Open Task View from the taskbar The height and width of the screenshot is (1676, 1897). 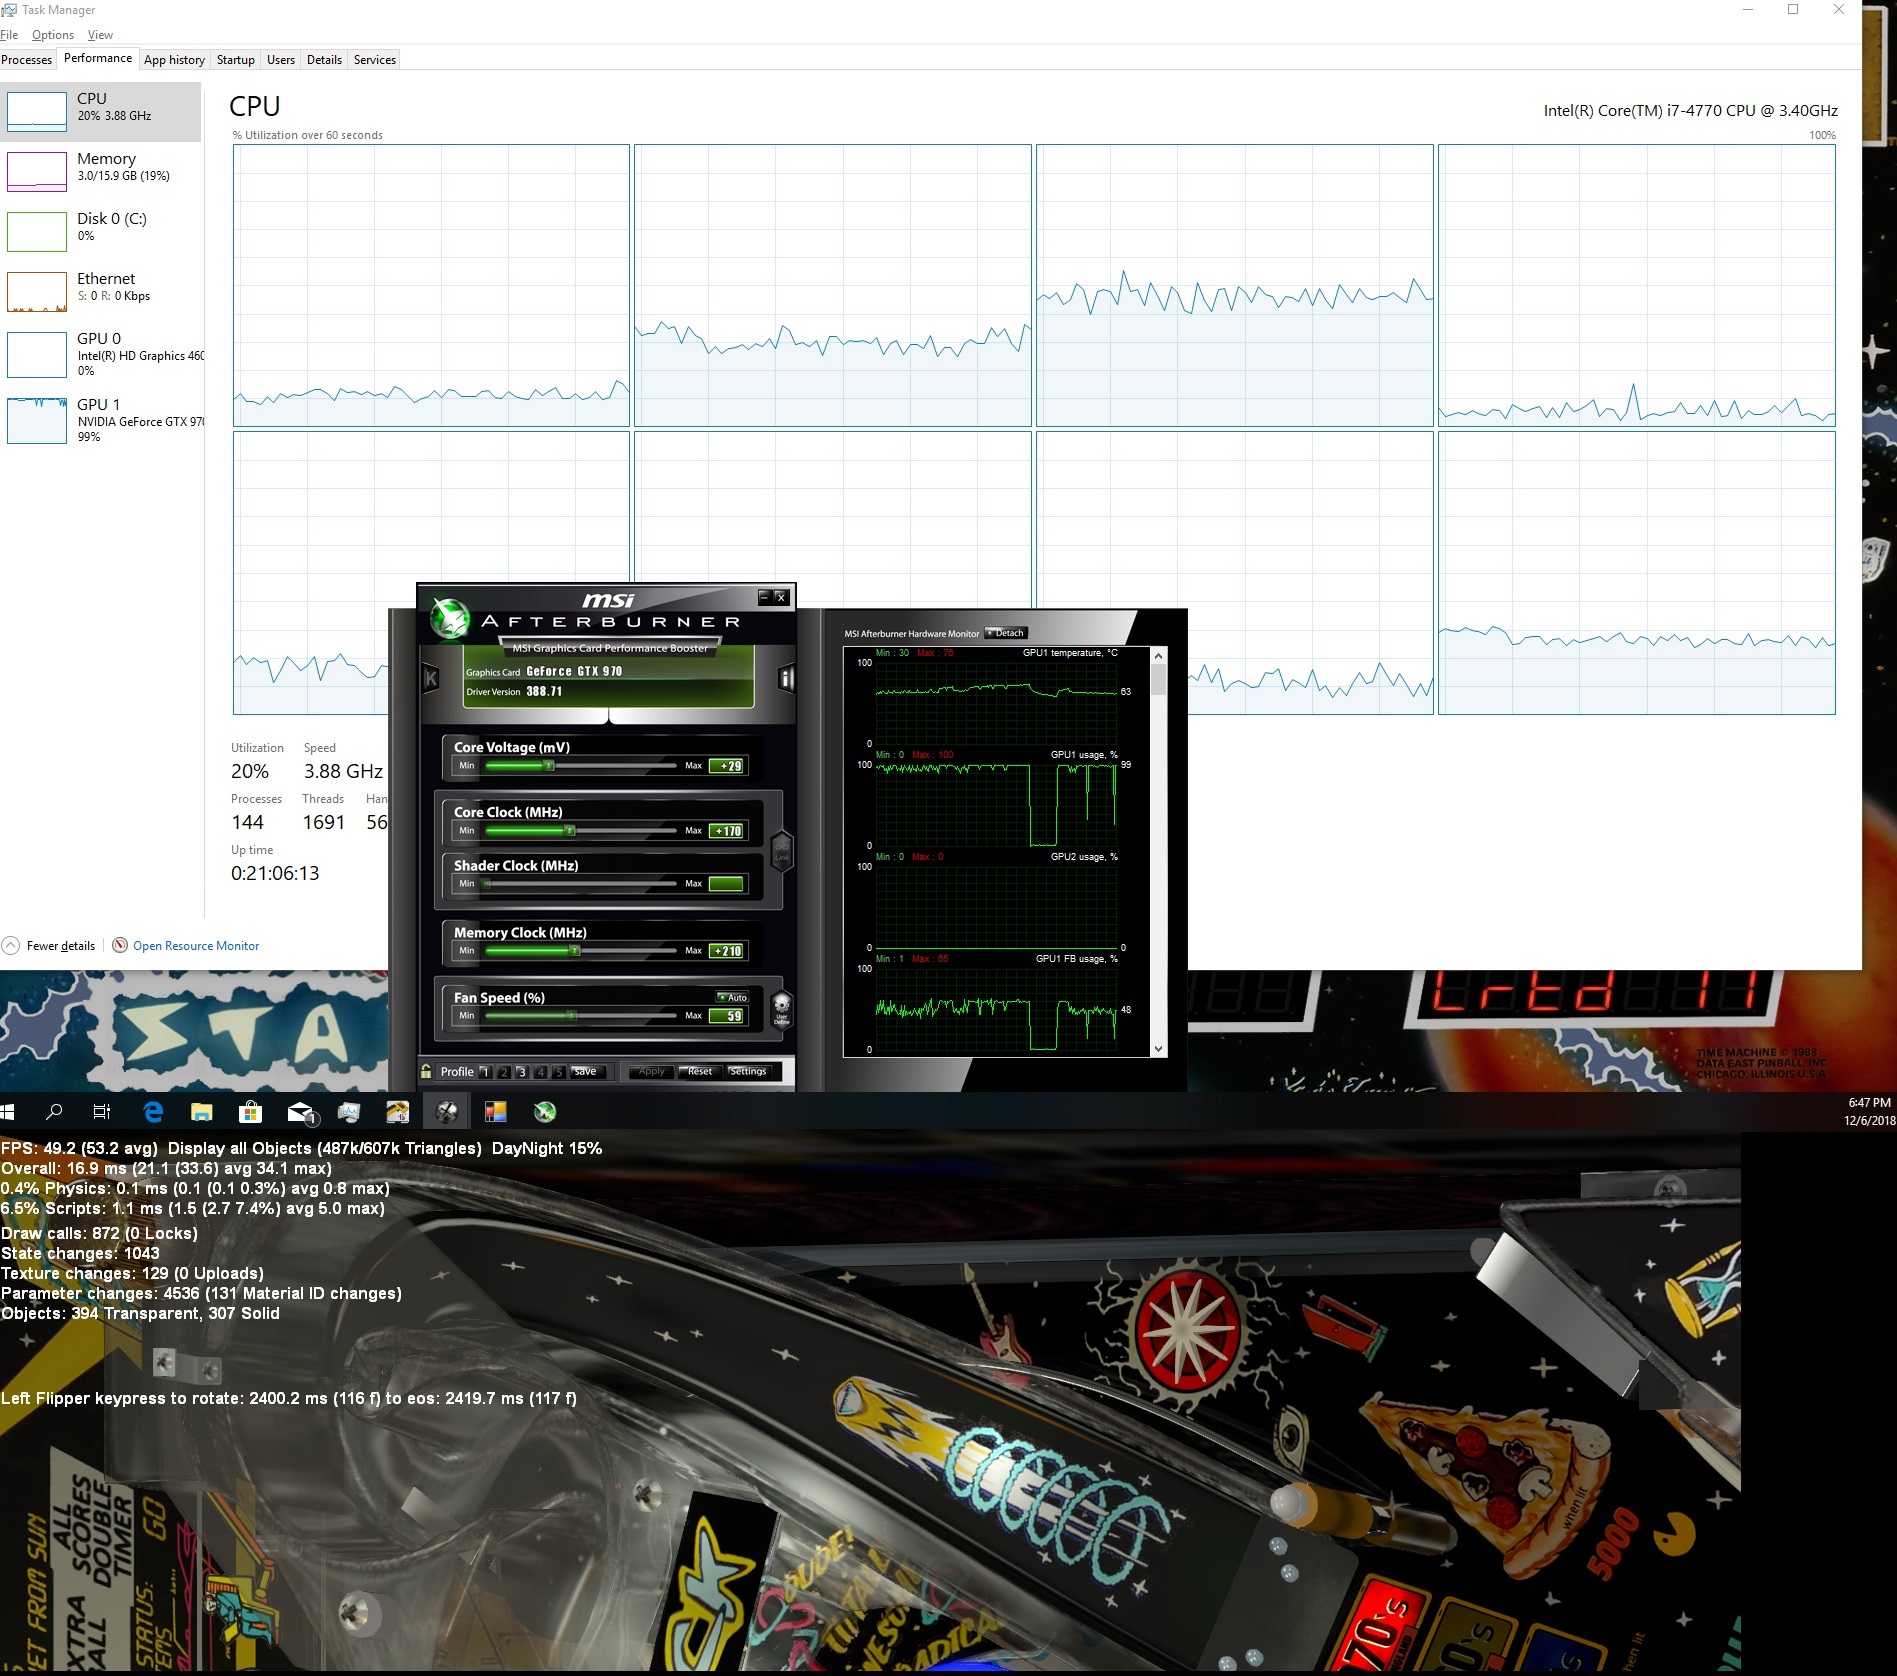(102, 1112)
